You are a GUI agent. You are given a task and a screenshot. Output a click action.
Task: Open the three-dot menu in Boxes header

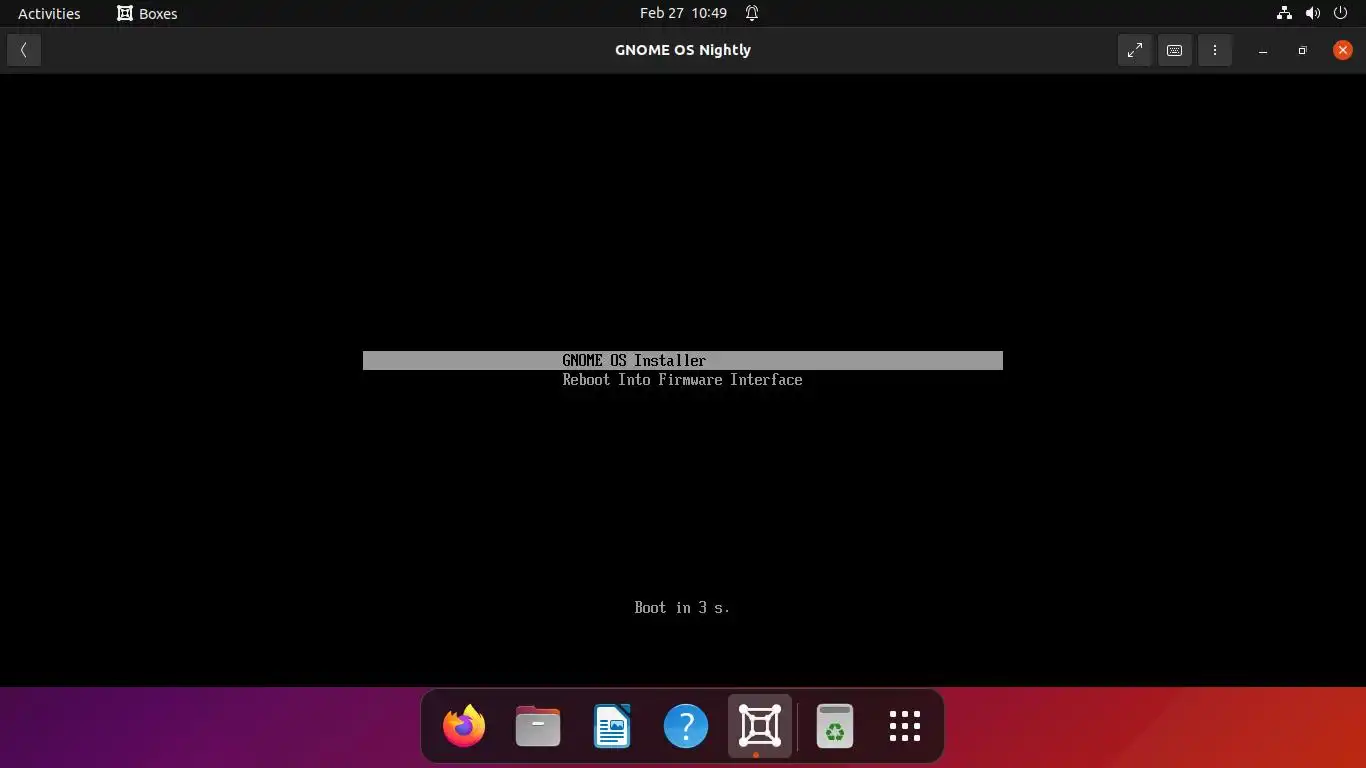1215,50
